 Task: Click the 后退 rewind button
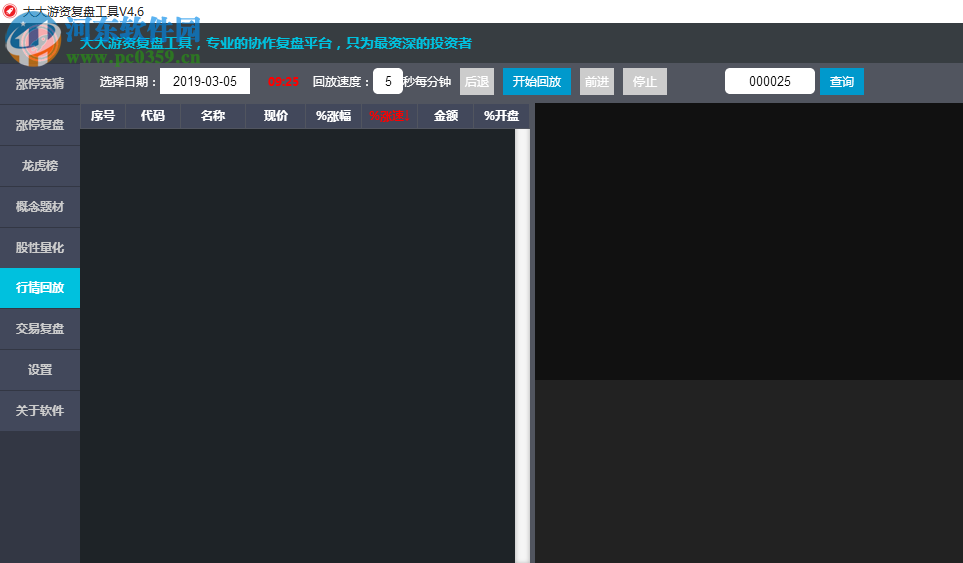coord(477,81)
